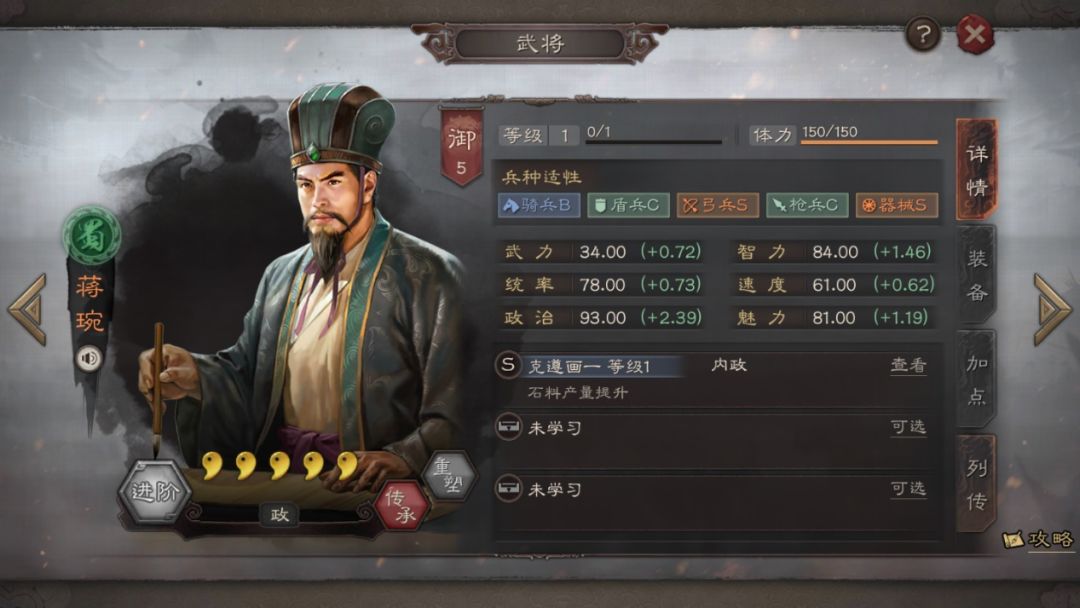The image size is (1080, 608).
Task: Click the question mark help icon
Action: pyautogui.click(x=923, y=33)
